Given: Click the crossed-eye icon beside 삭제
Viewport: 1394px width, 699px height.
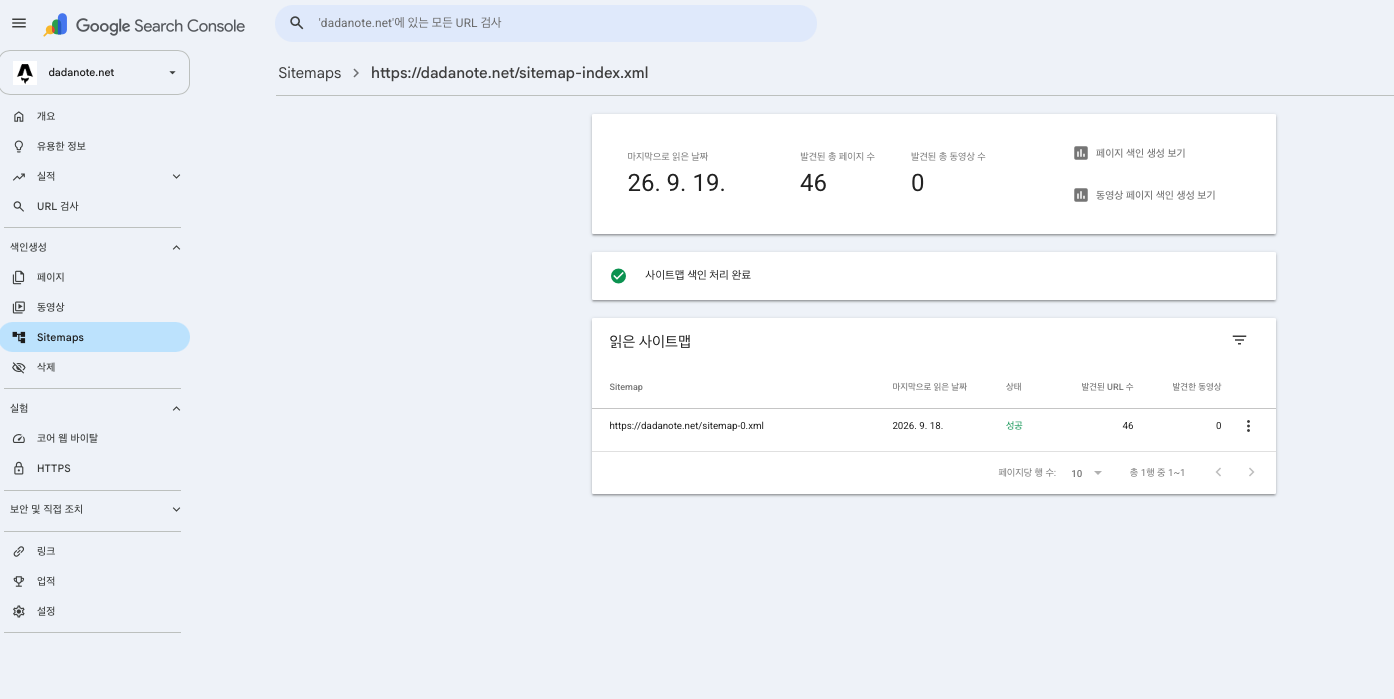Looking at the screenshot, I should [x=19, y=367].
